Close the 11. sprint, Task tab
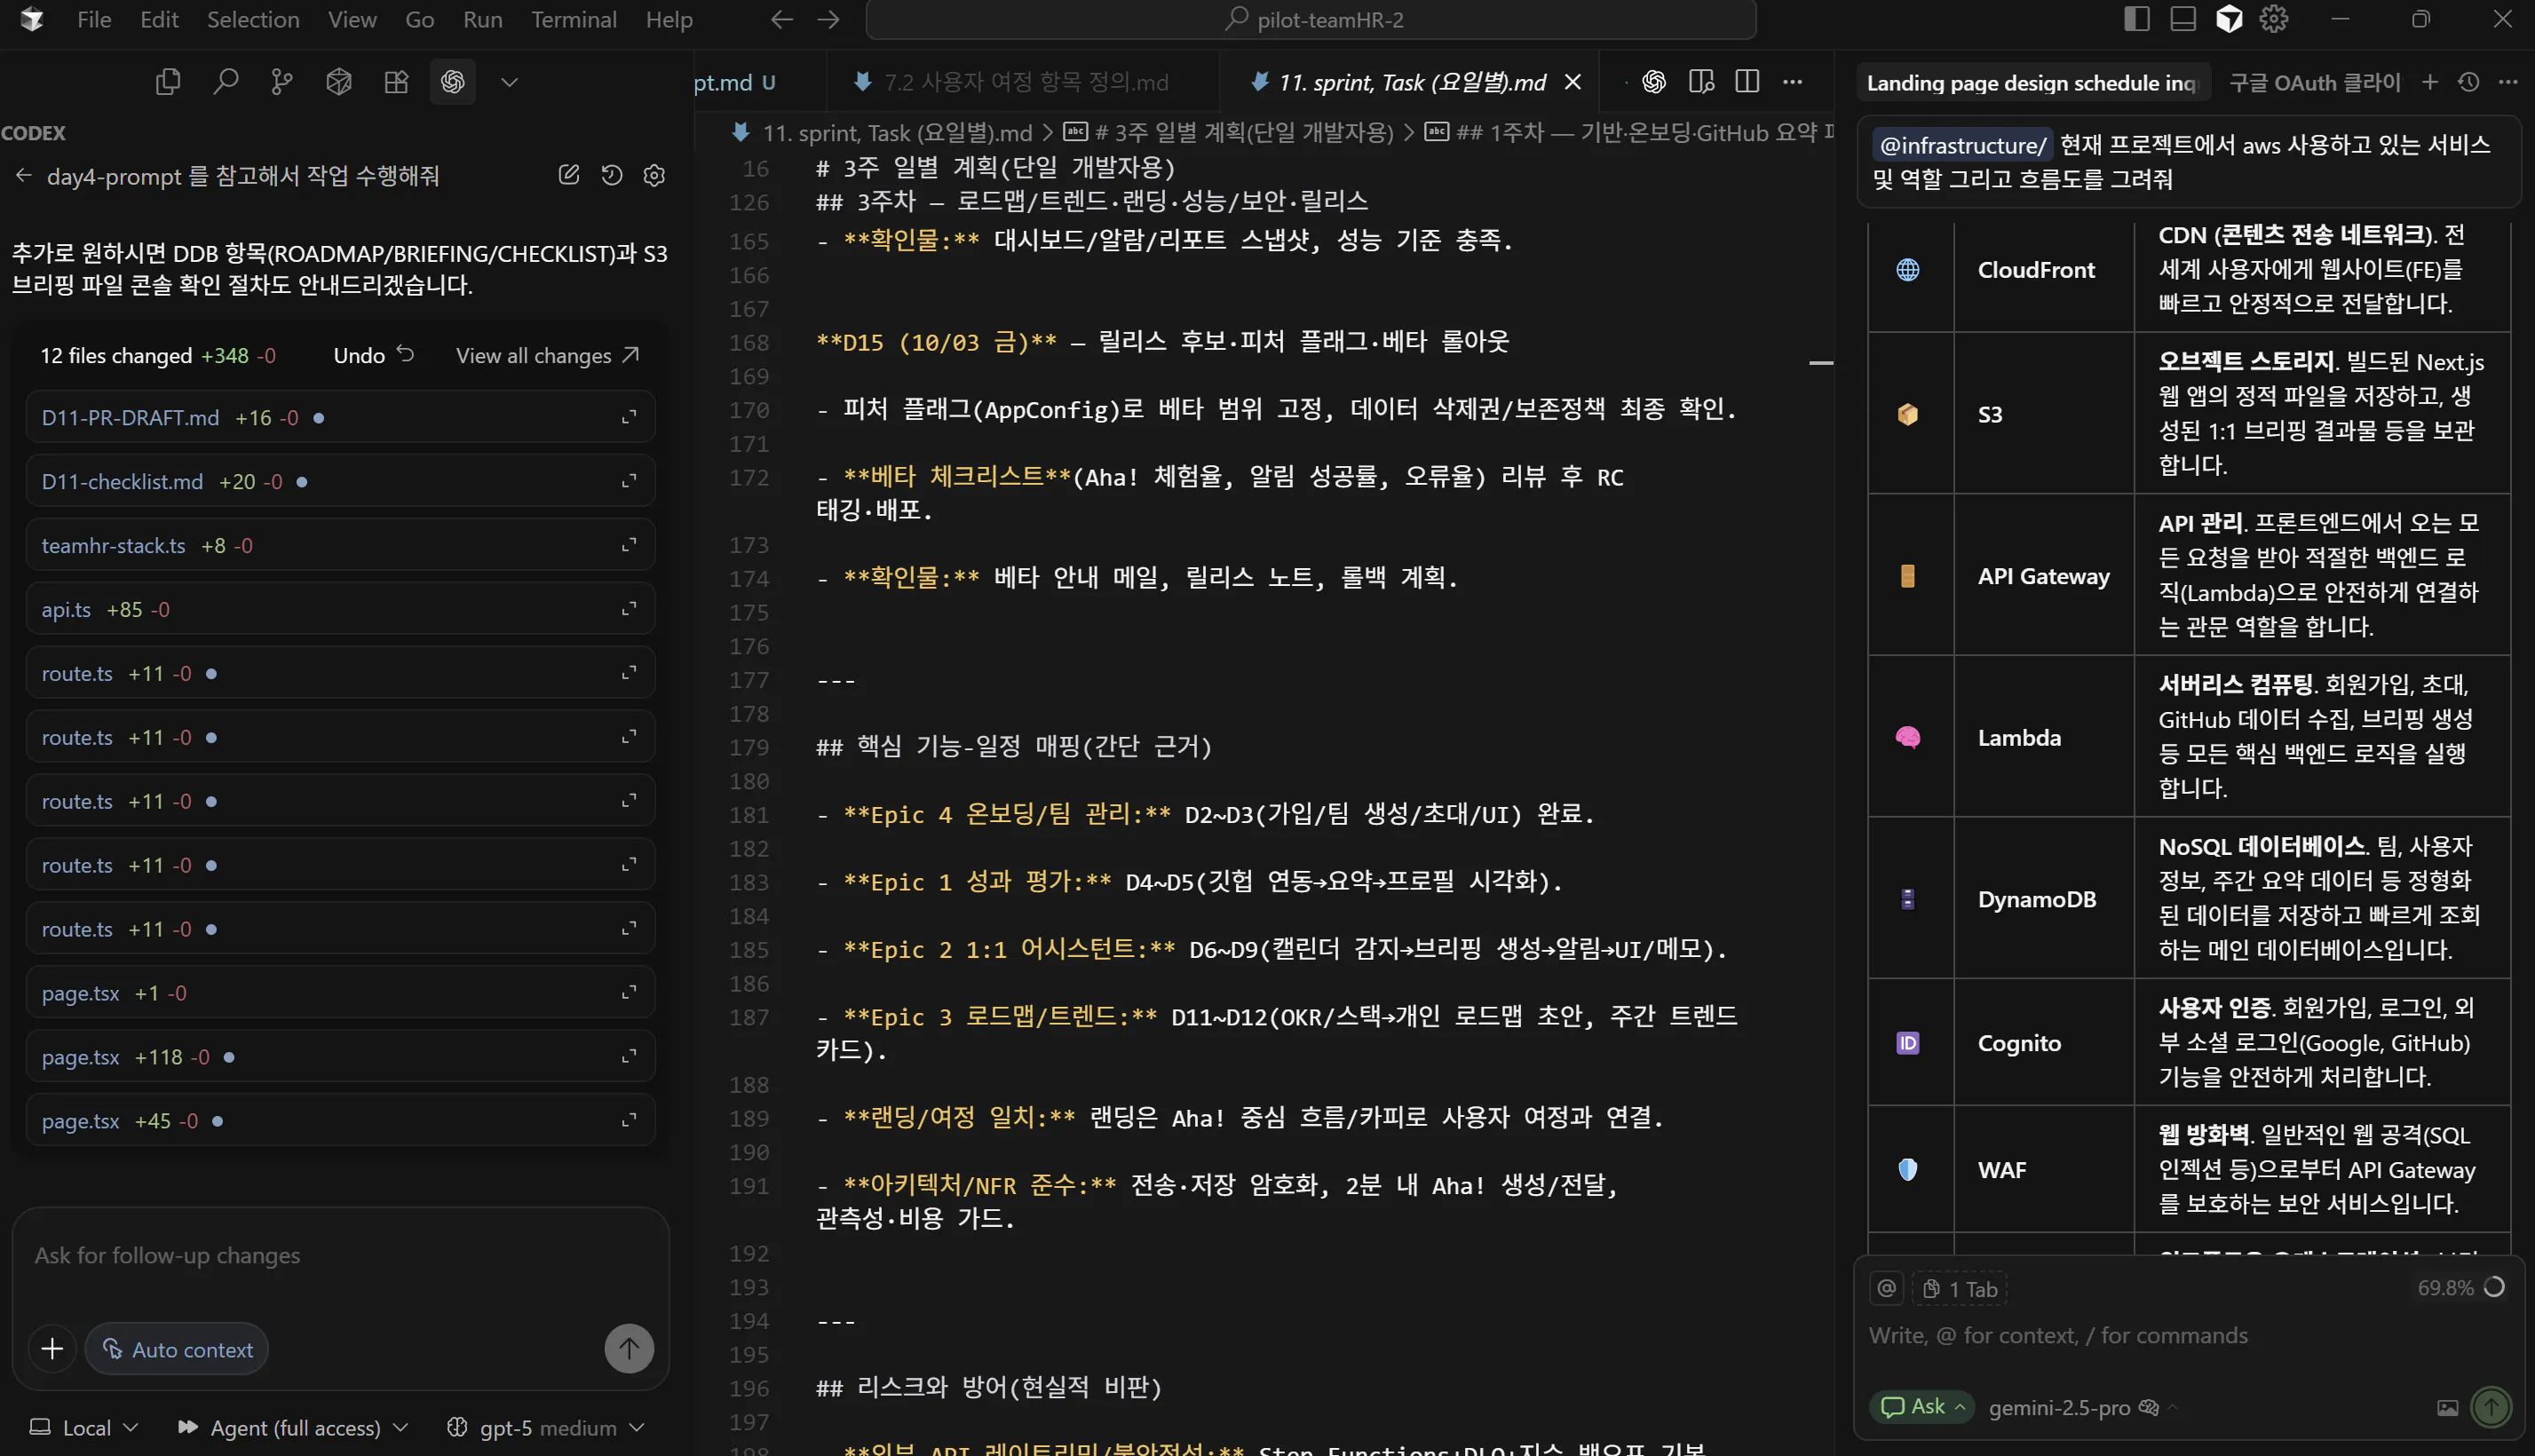This screenshot has height=1456, width=2535. pyautogui.click(x=1573, y=82)
